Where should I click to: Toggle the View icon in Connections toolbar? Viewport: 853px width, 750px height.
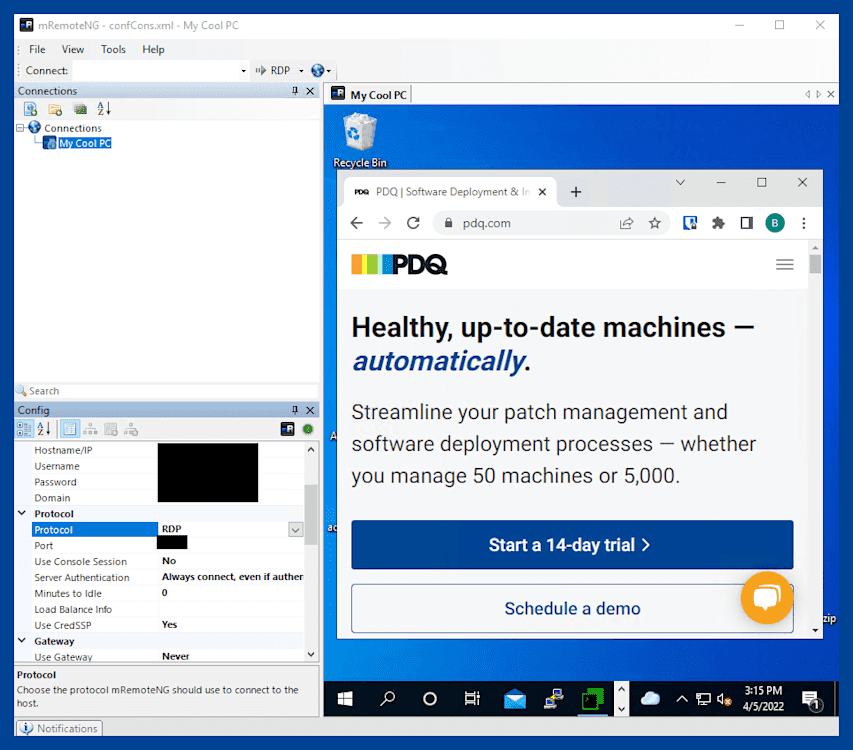coord(80,109)
